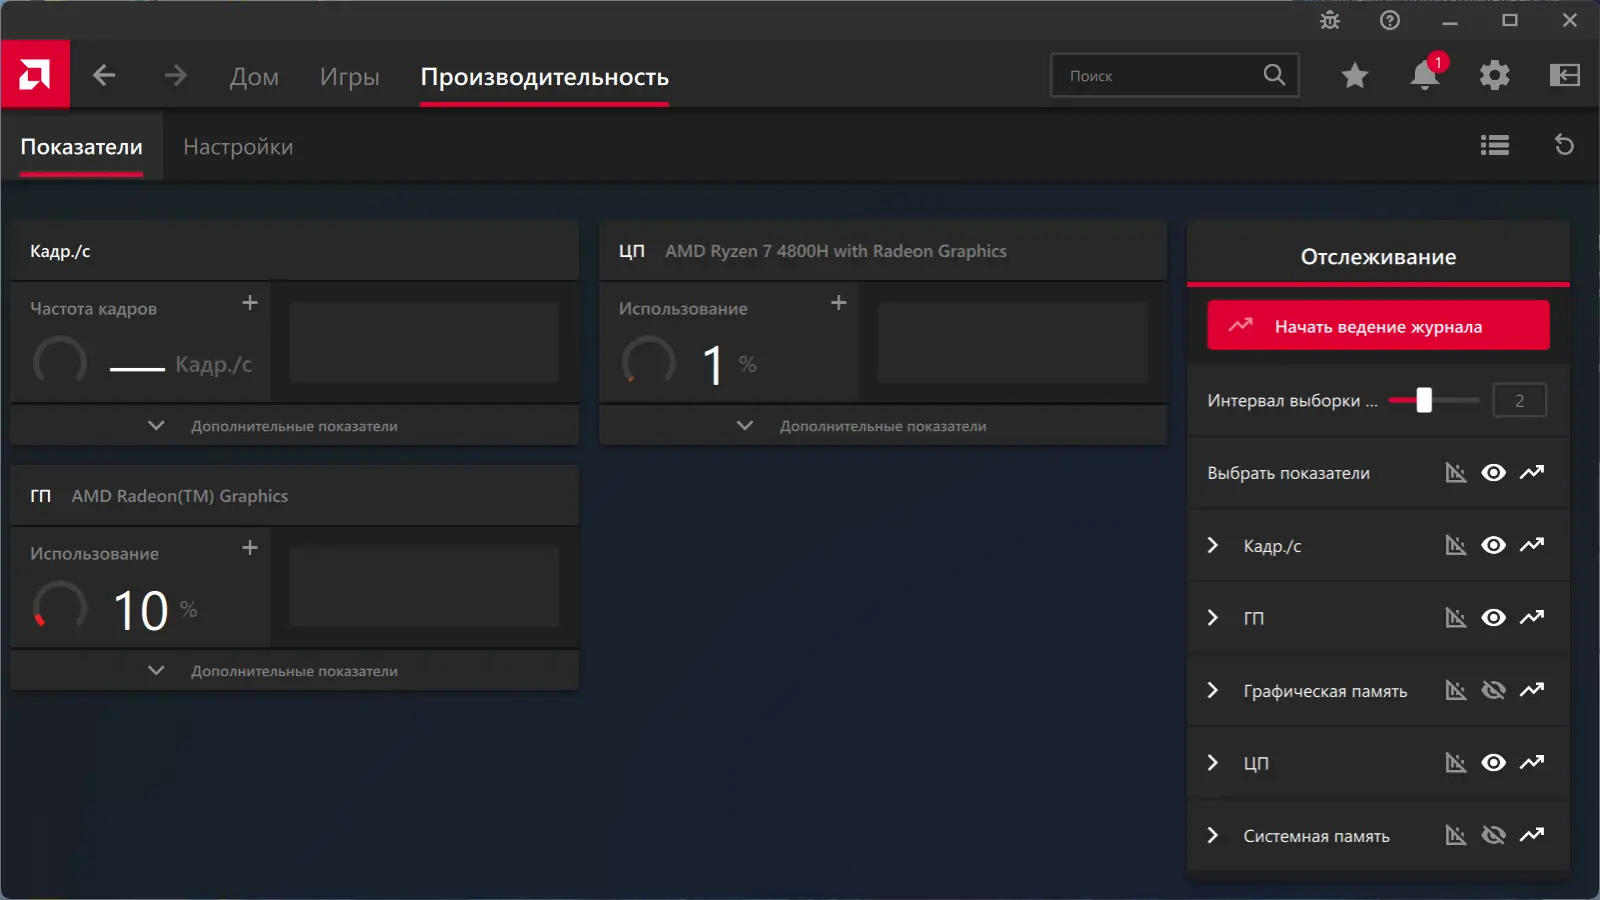Toggle the sidebar panel icon
The height and width of the screenshot is (900, 1600).
[1565, 75]
